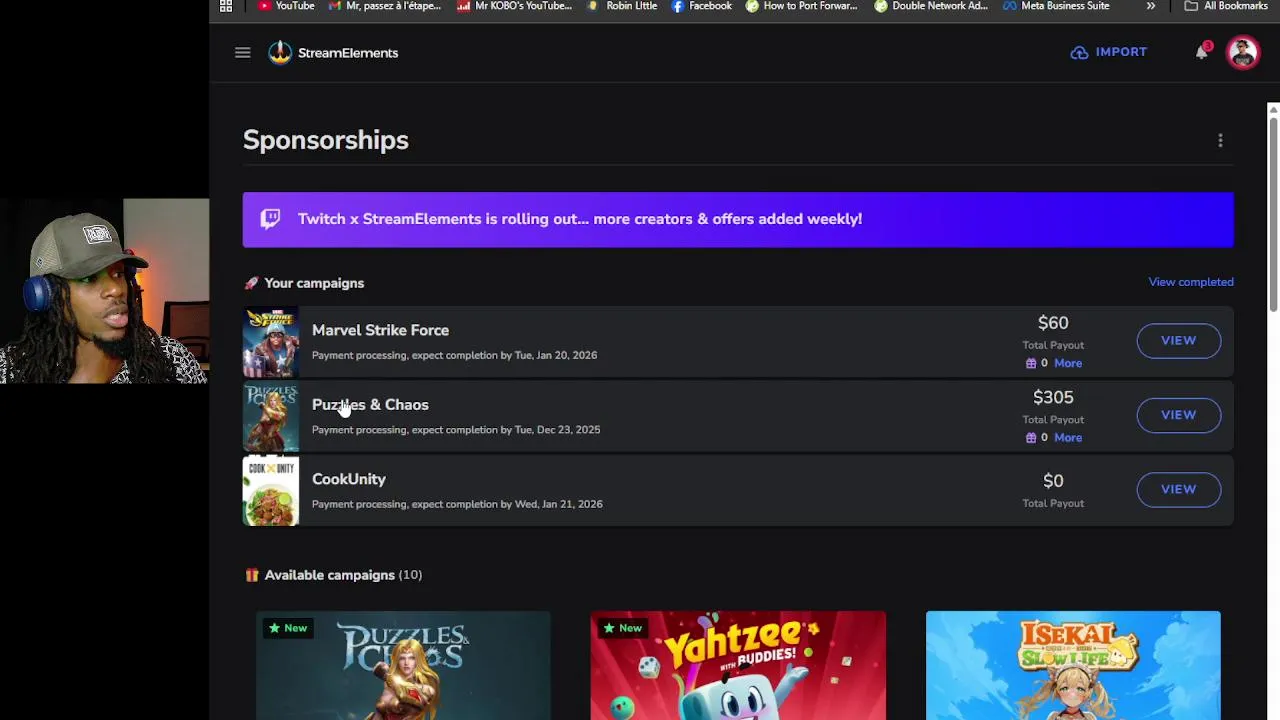Screen dimensions: 1280x720
Task: Click Puzzles & Chaos Dec 23 completion text
Action: 456,430
